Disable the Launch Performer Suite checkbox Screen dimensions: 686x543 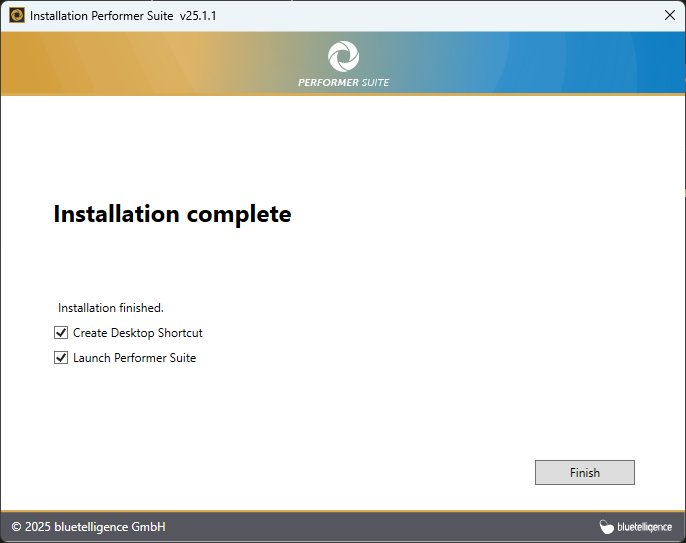click(x=61, y=358)
